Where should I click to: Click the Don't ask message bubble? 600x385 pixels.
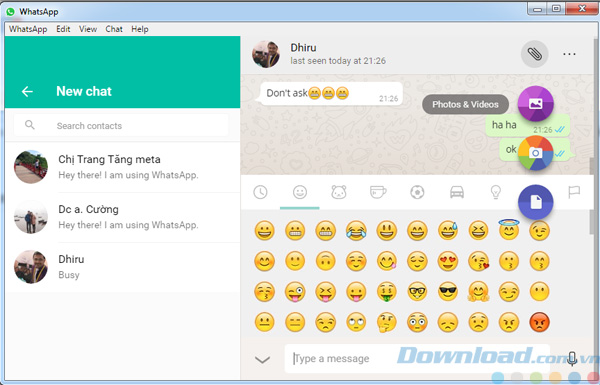tap(331, 93)
